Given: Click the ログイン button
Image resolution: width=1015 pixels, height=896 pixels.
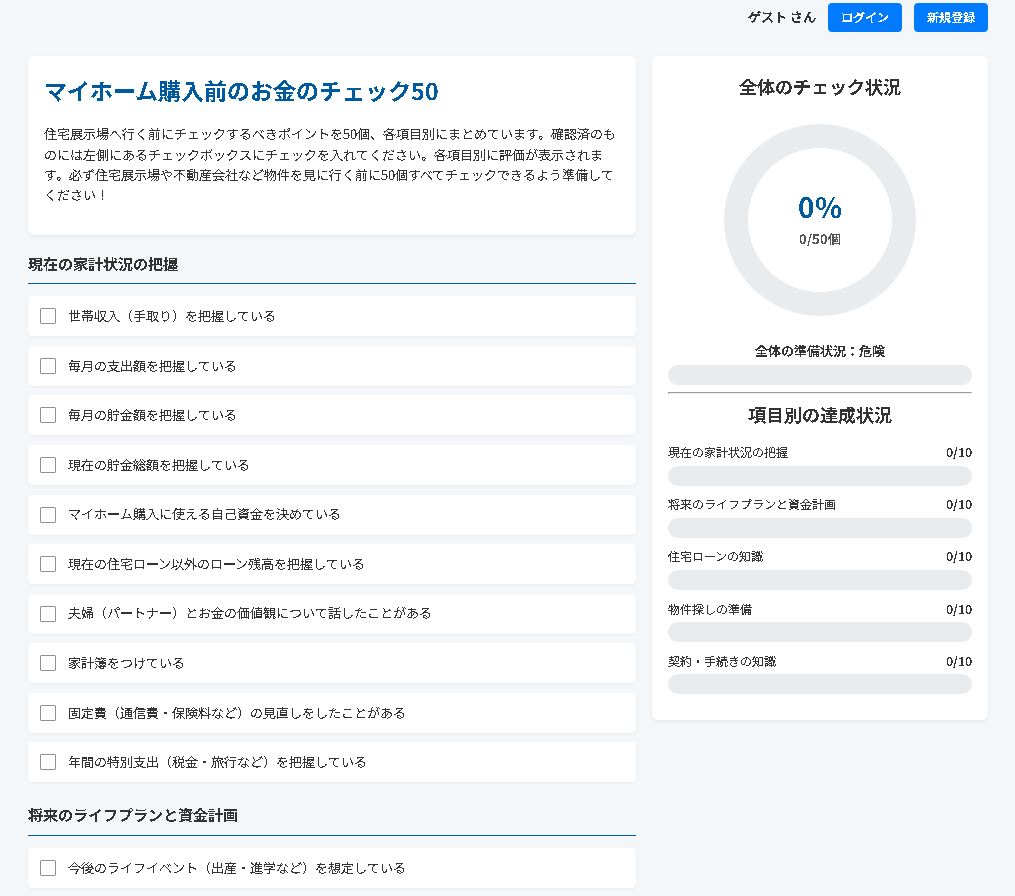Looking at the screenshot, I should point(864,18).
